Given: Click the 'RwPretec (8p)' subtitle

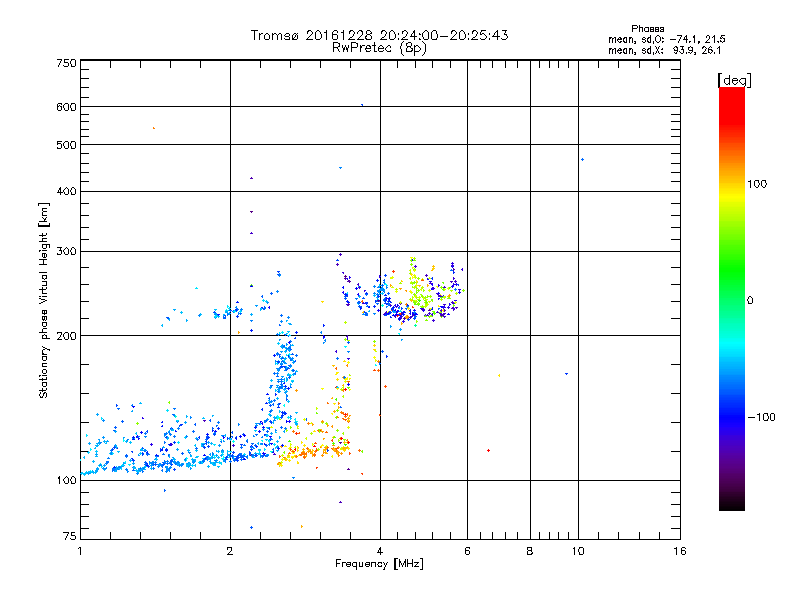Looking at the screenshot, I should tap(379, 48).
